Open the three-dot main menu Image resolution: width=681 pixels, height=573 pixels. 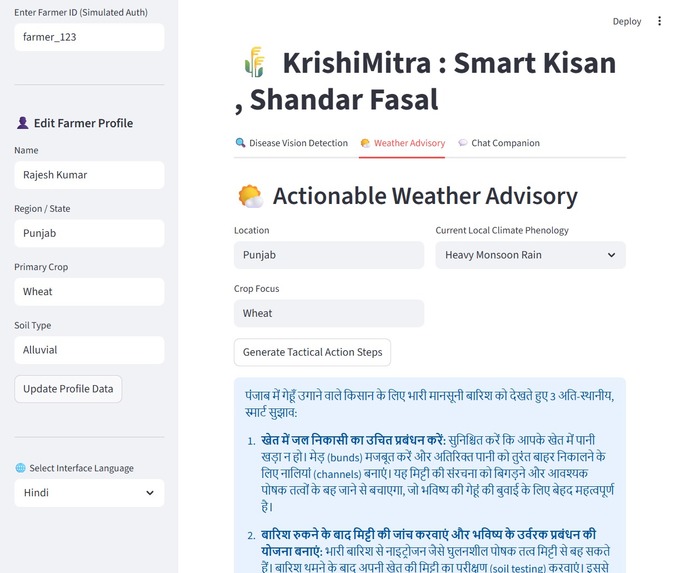coord(659,21)
